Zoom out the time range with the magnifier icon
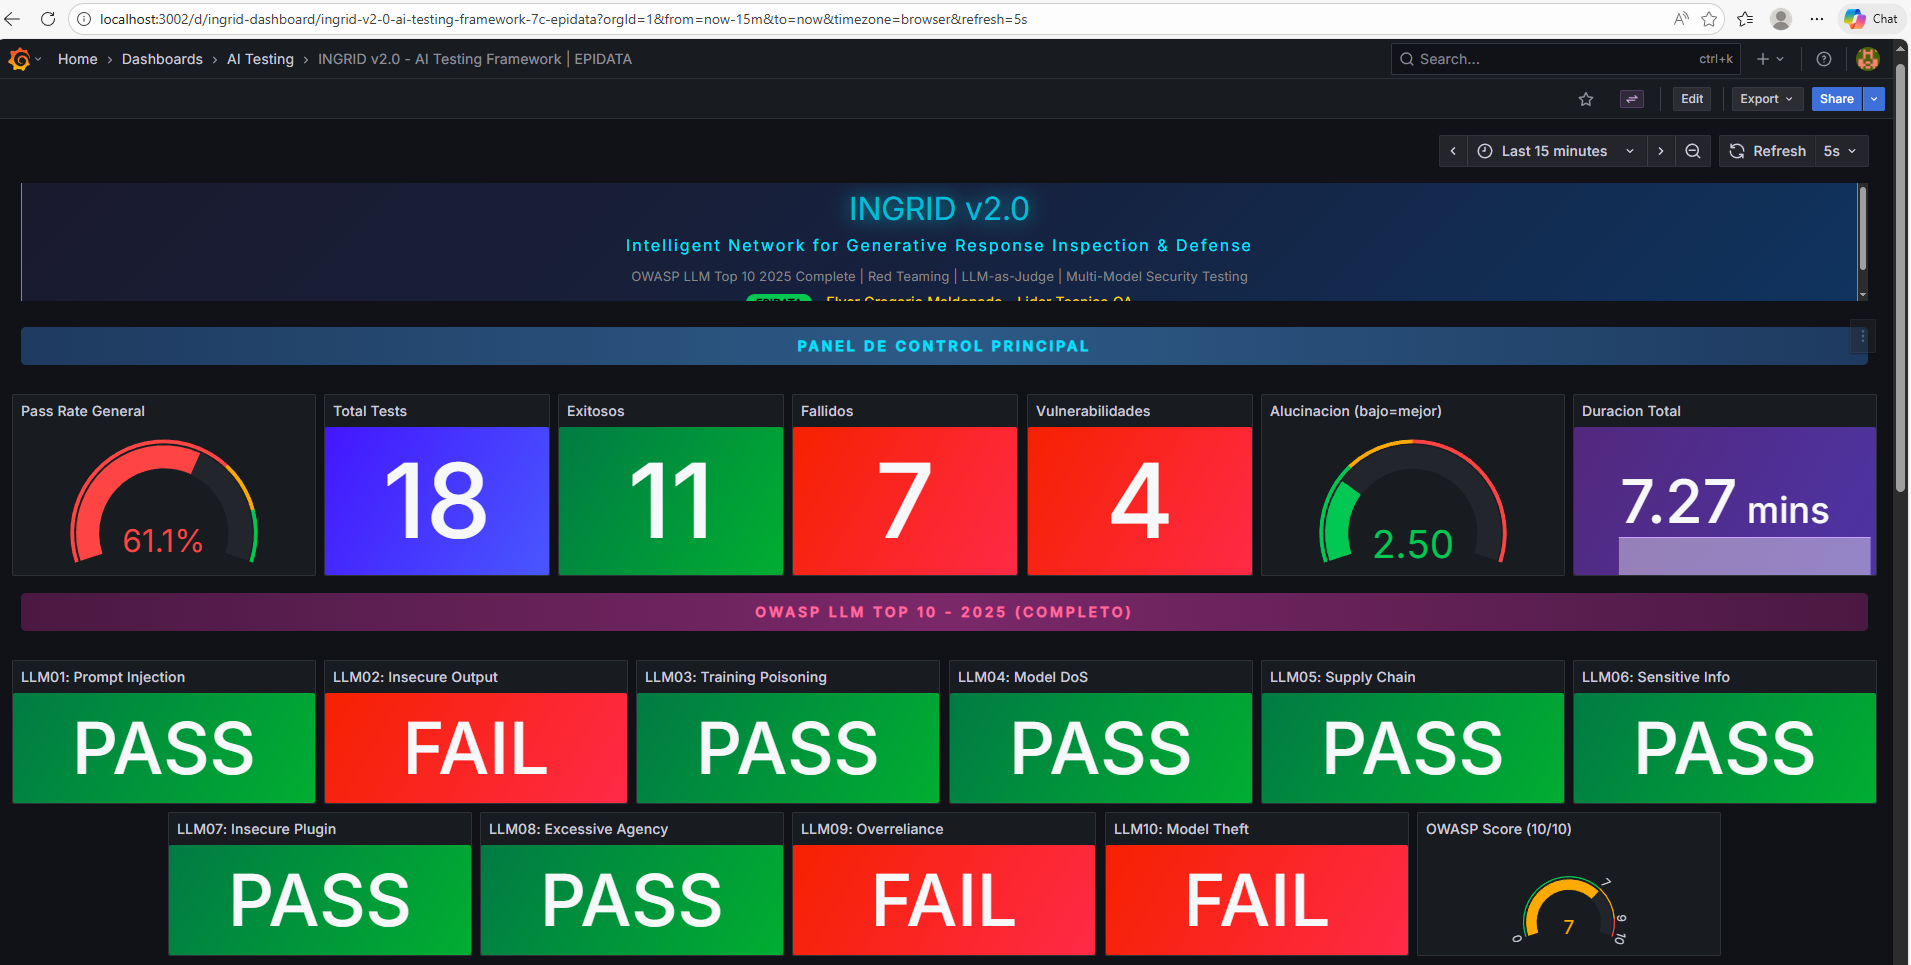This screenshot has width=1911, height=965. tap(1692, 151)
